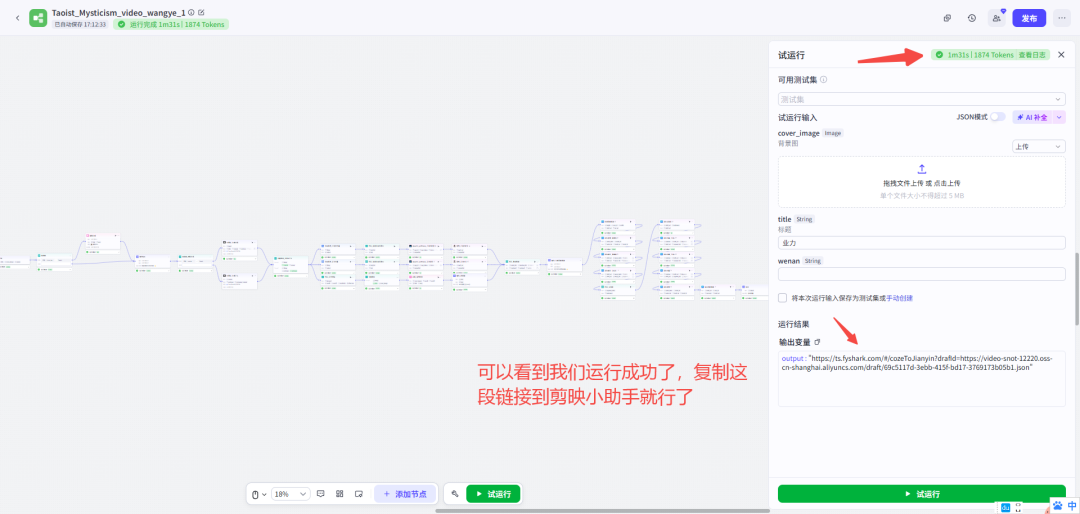
Task: Open mouse interaction mode dropdown
Action: pyautogui.click(x=258, y=494)
